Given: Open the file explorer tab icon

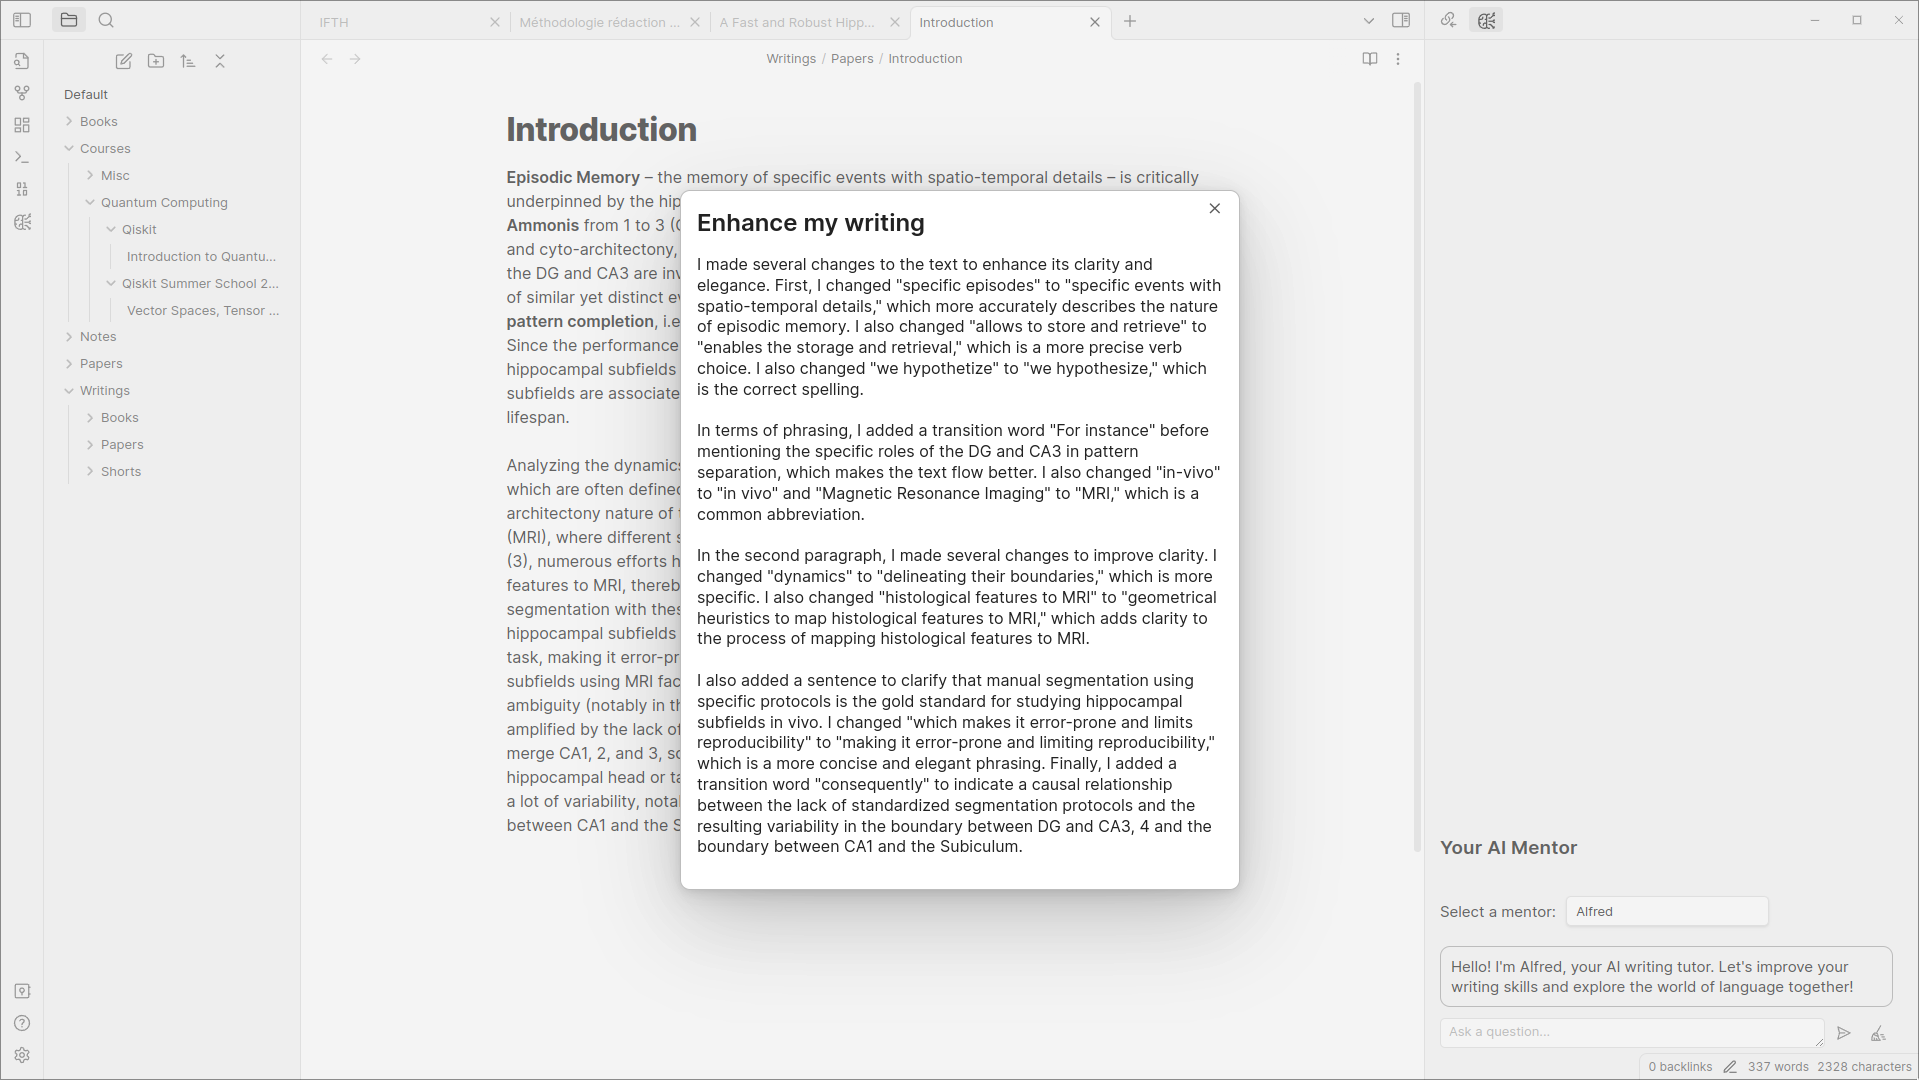Looking at the screenshot, I should click(x=69, y=20).
